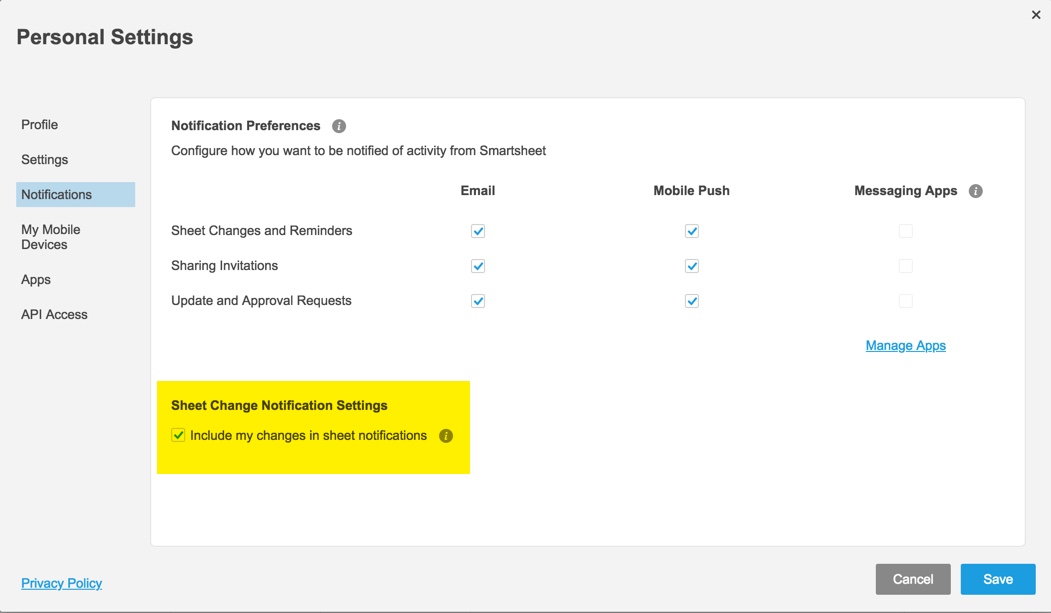Close the Personal Settings dialog
Viewport: 1051px width, 613px height.
coord(1036,14)
